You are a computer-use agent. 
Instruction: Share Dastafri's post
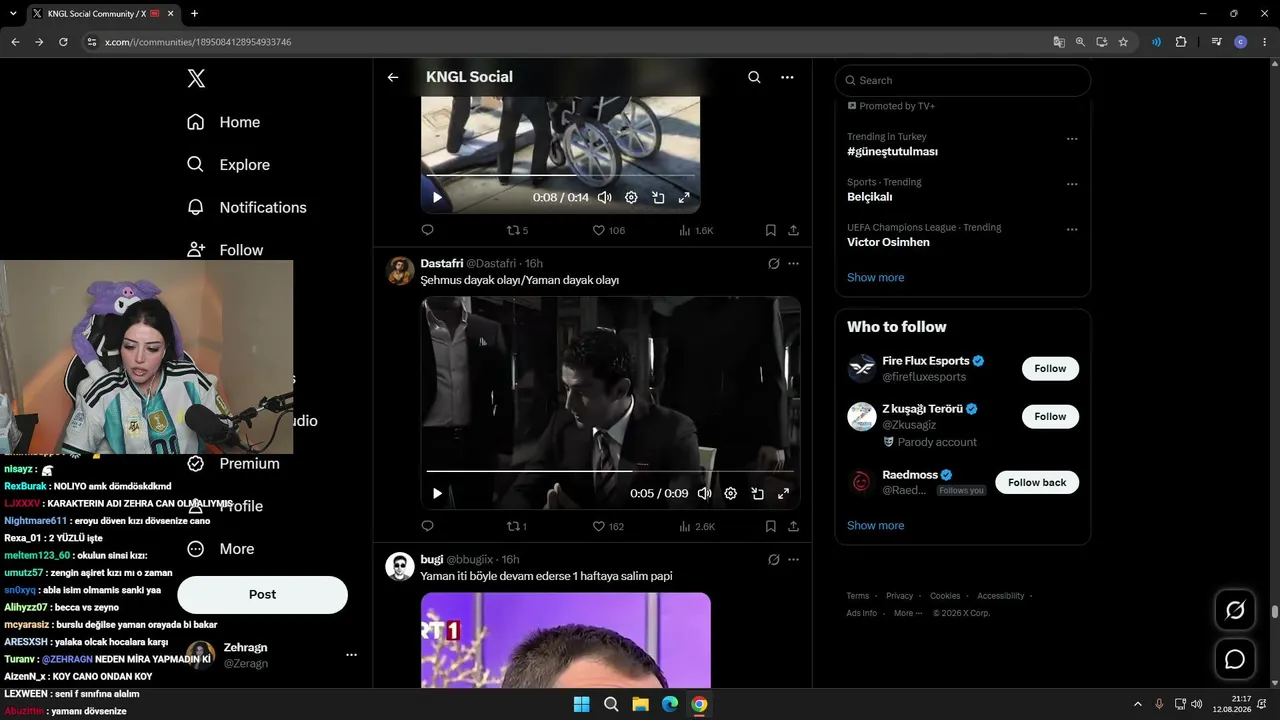pyautogui.click(x=793, y=526)
